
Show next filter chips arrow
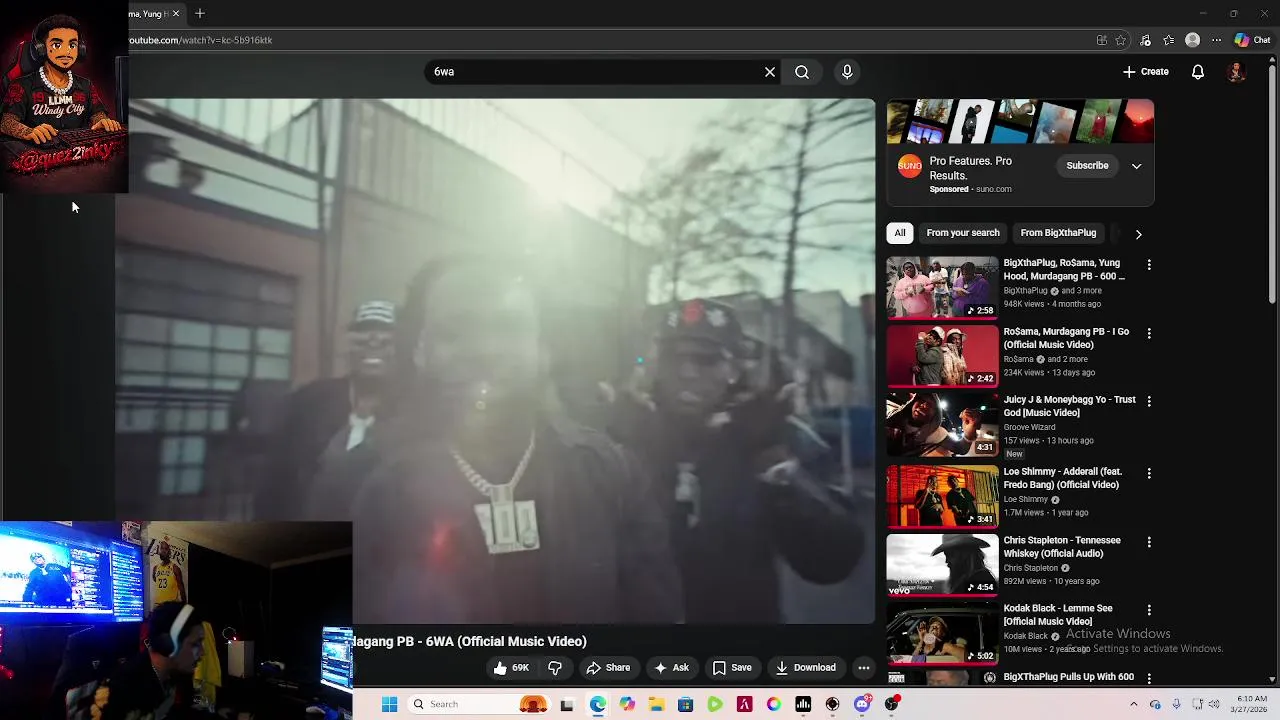(x=1138, y=234)
